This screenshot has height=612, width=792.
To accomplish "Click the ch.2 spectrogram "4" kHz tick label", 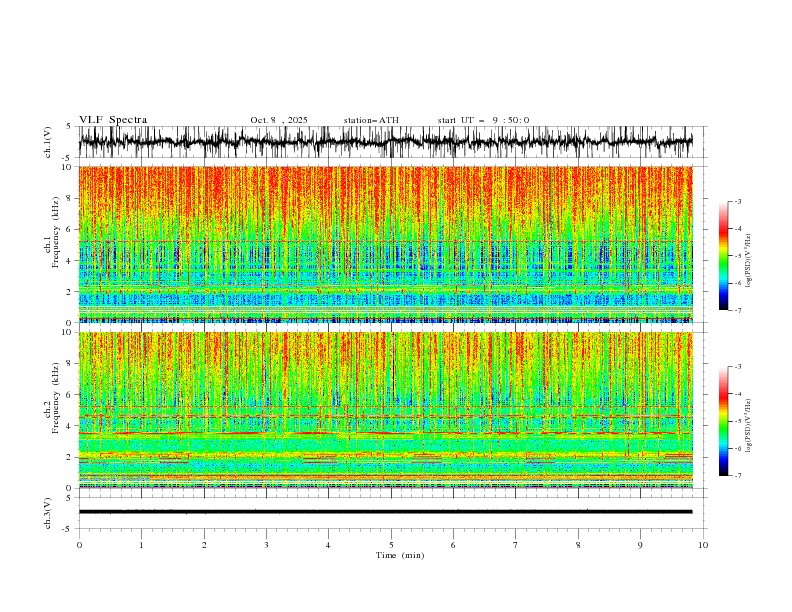I will (71, 426).
